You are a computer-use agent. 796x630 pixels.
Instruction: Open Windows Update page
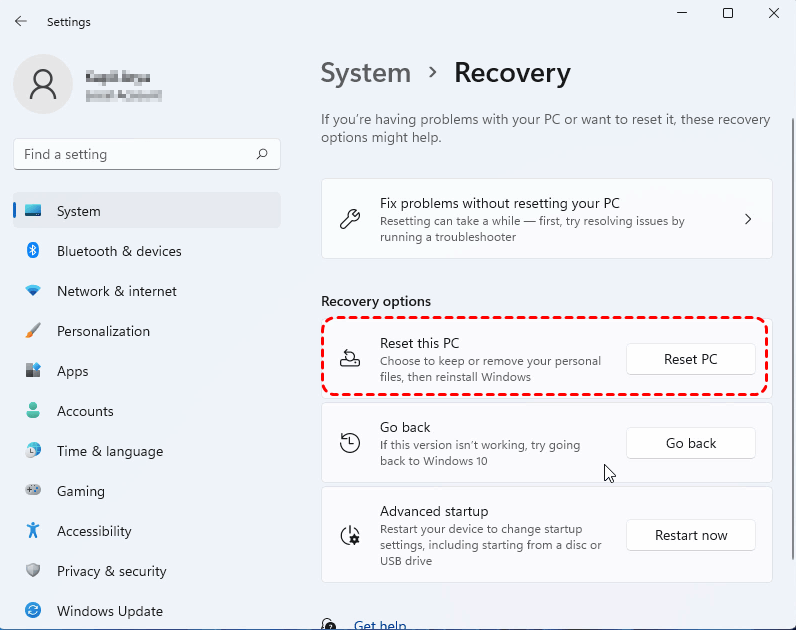(x=147, y=611)
